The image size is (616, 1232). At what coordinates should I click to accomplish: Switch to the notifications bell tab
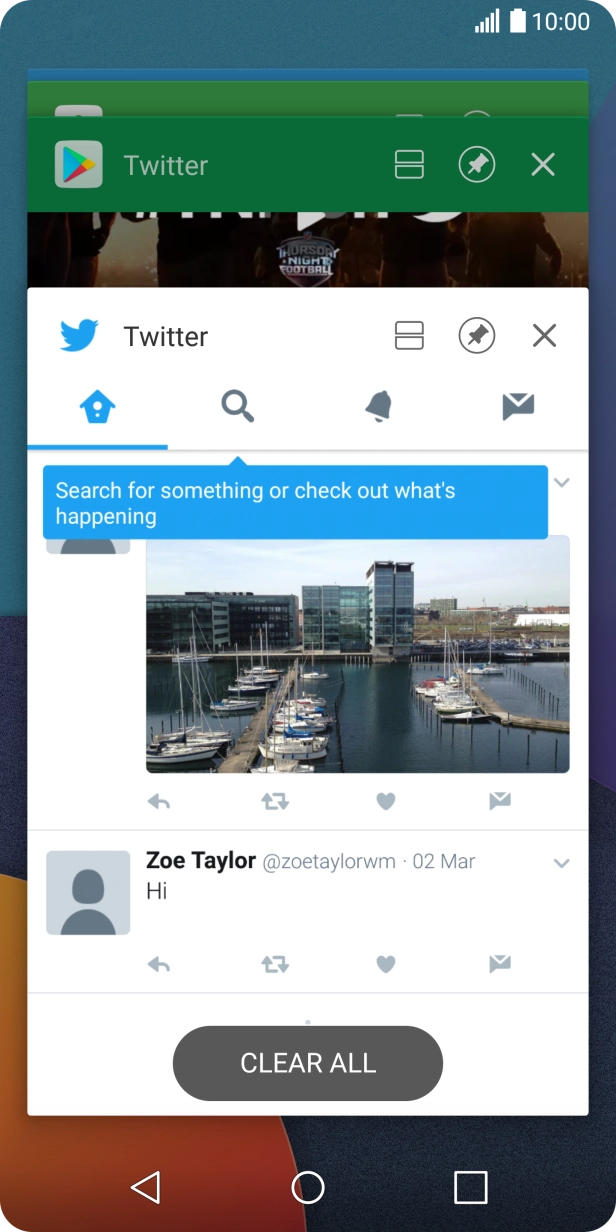(378, 407)
